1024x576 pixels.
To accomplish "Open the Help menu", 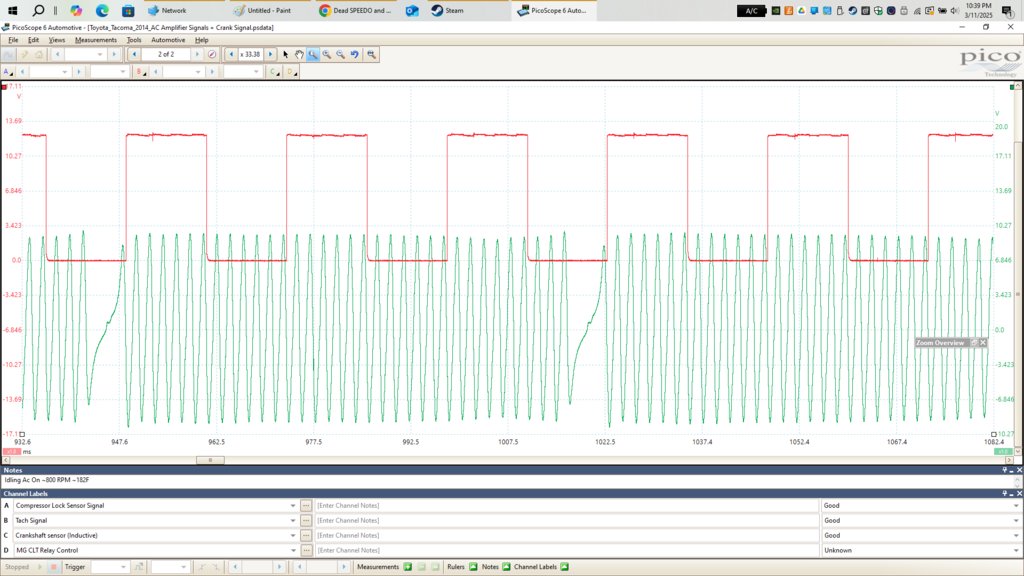I will pyautogui.click(x=202, y=40).
